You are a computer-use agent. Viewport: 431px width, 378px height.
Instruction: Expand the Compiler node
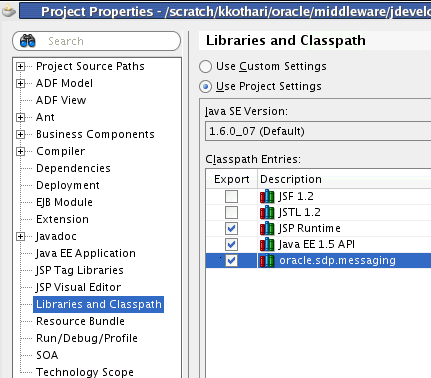(20, 151)
